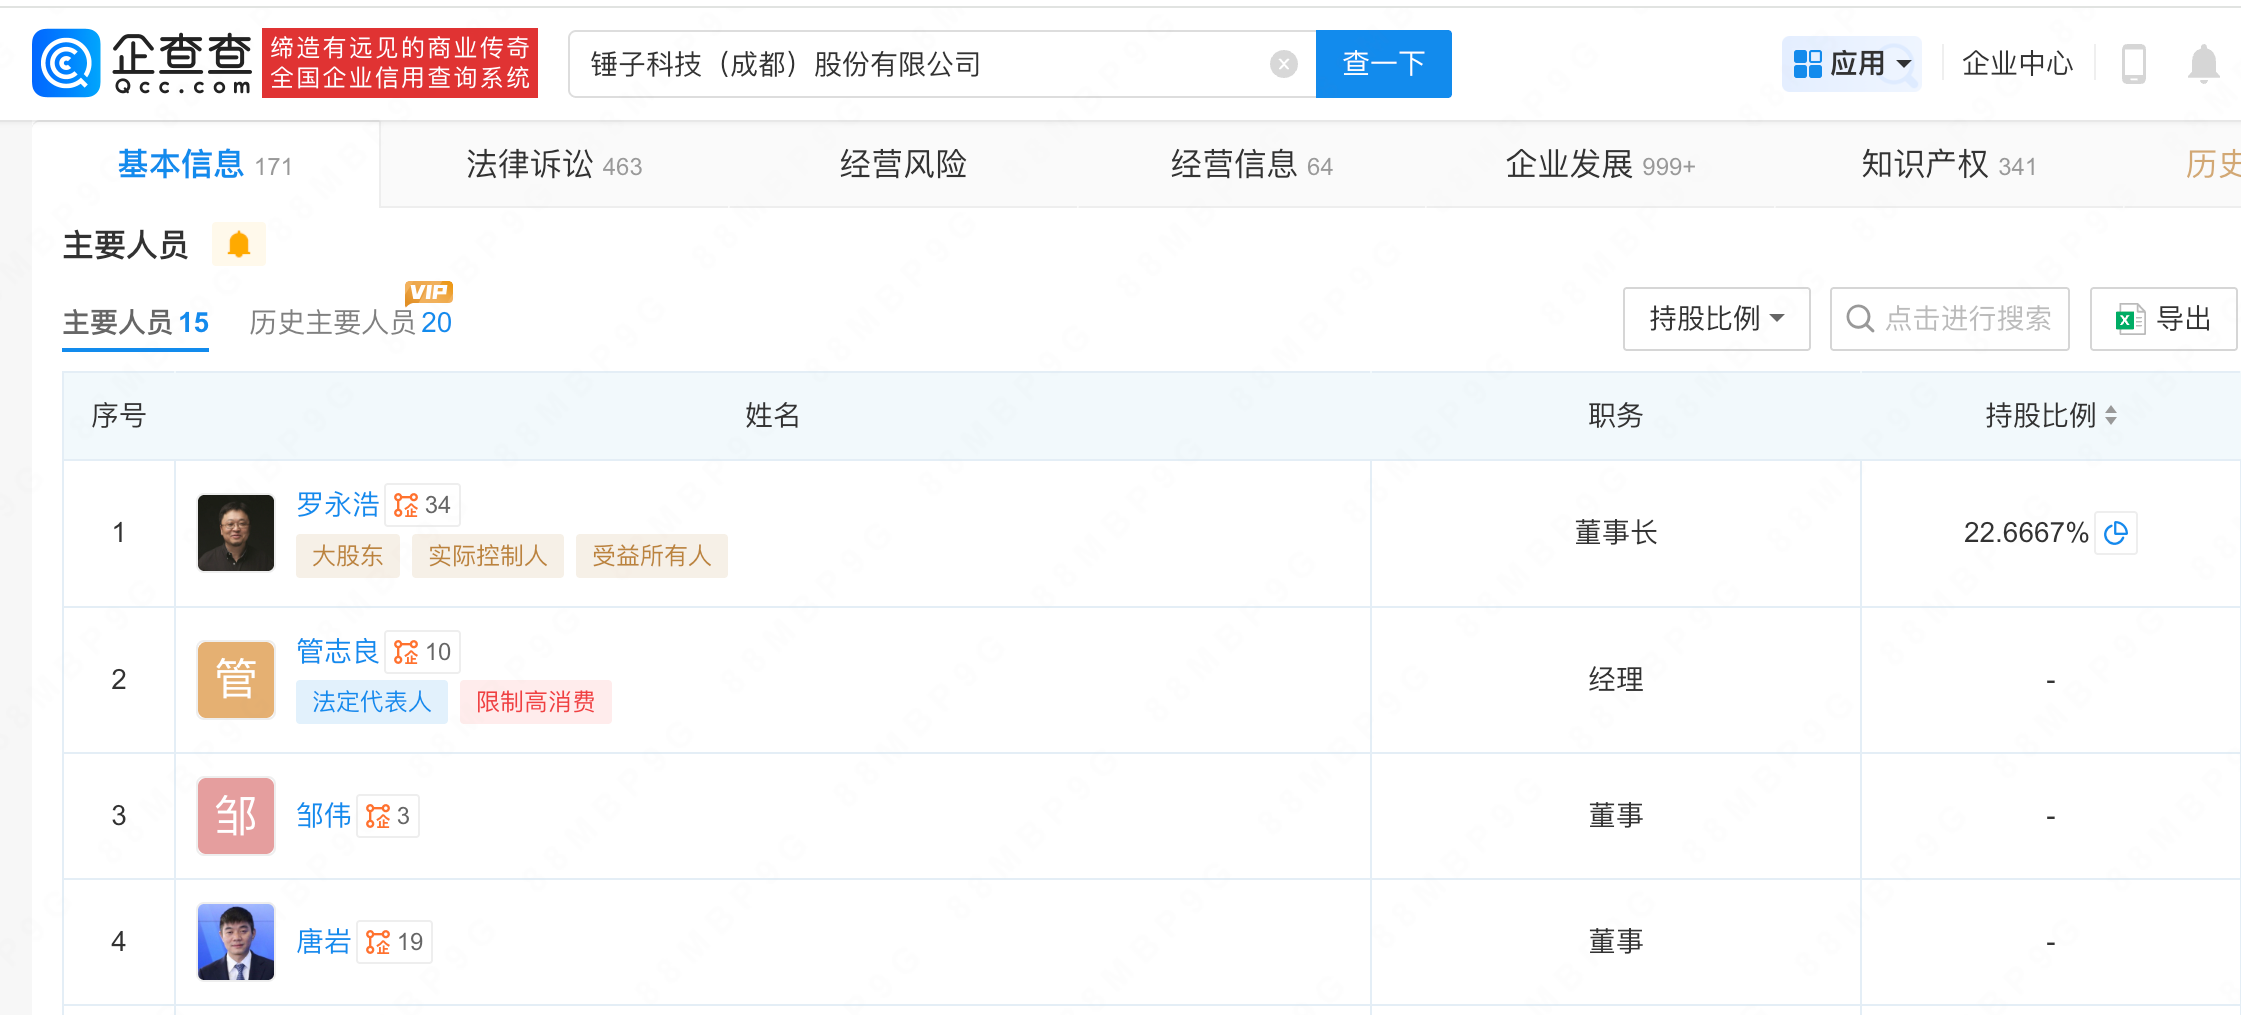Image resolution: width=2242 pixels, height=1016 pixels.
Task: Open relation graph icon next to 管志良
Action: tap(406, 653)
